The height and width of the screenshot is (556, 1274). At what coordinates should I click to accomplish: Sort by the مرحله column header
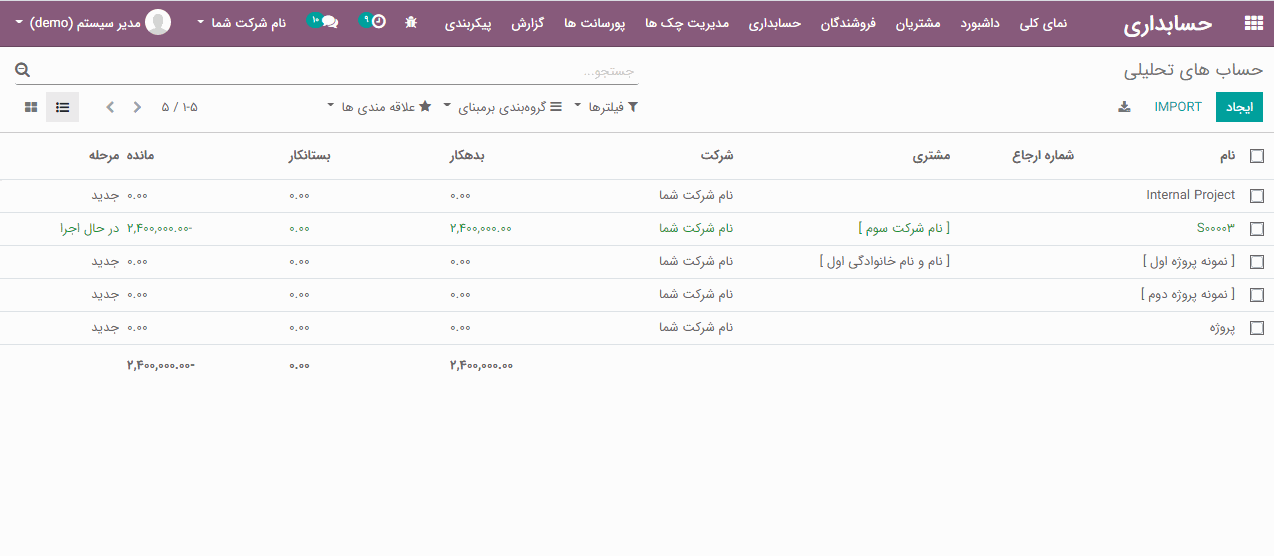pyautogui.click(x=104, y=156)
